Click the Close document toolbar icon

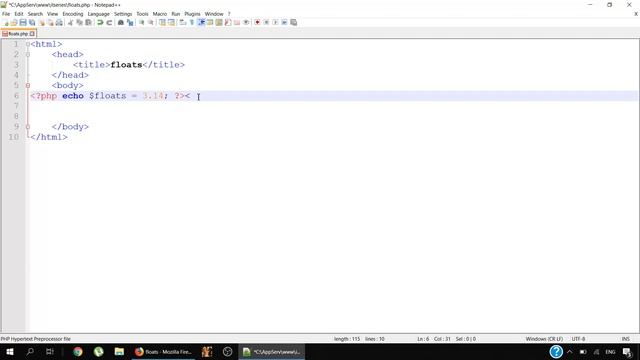41,22
